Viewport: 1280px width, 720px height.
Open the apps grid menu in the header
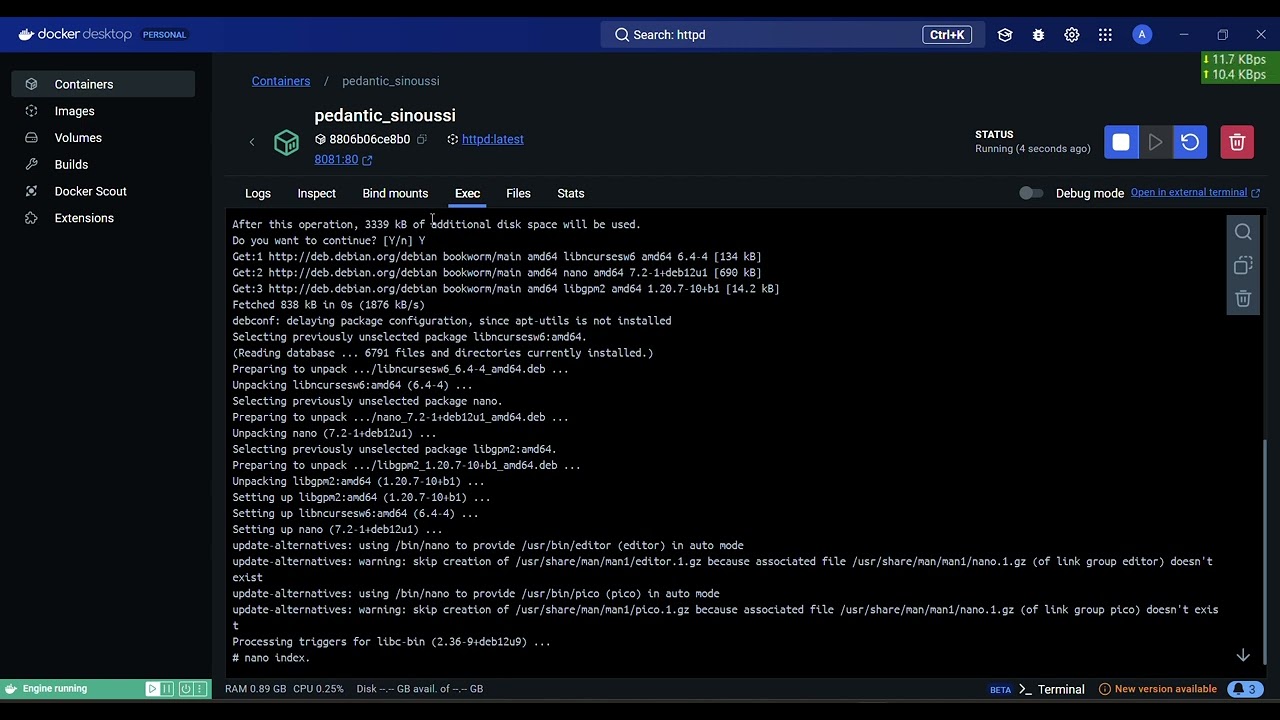pyautogui.click(x=1105, y=35)
